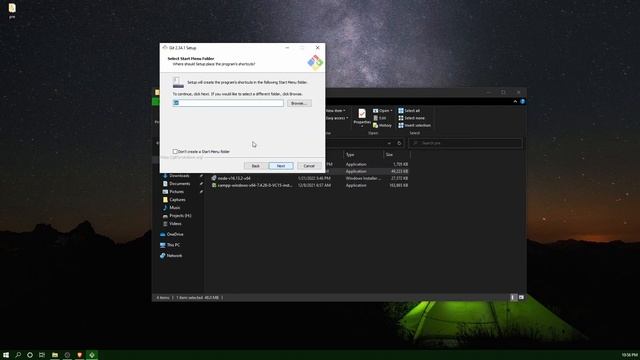Screen dimensions: 640x360
Task: Click the address bar history dropdown arrow
Action: 389,143
